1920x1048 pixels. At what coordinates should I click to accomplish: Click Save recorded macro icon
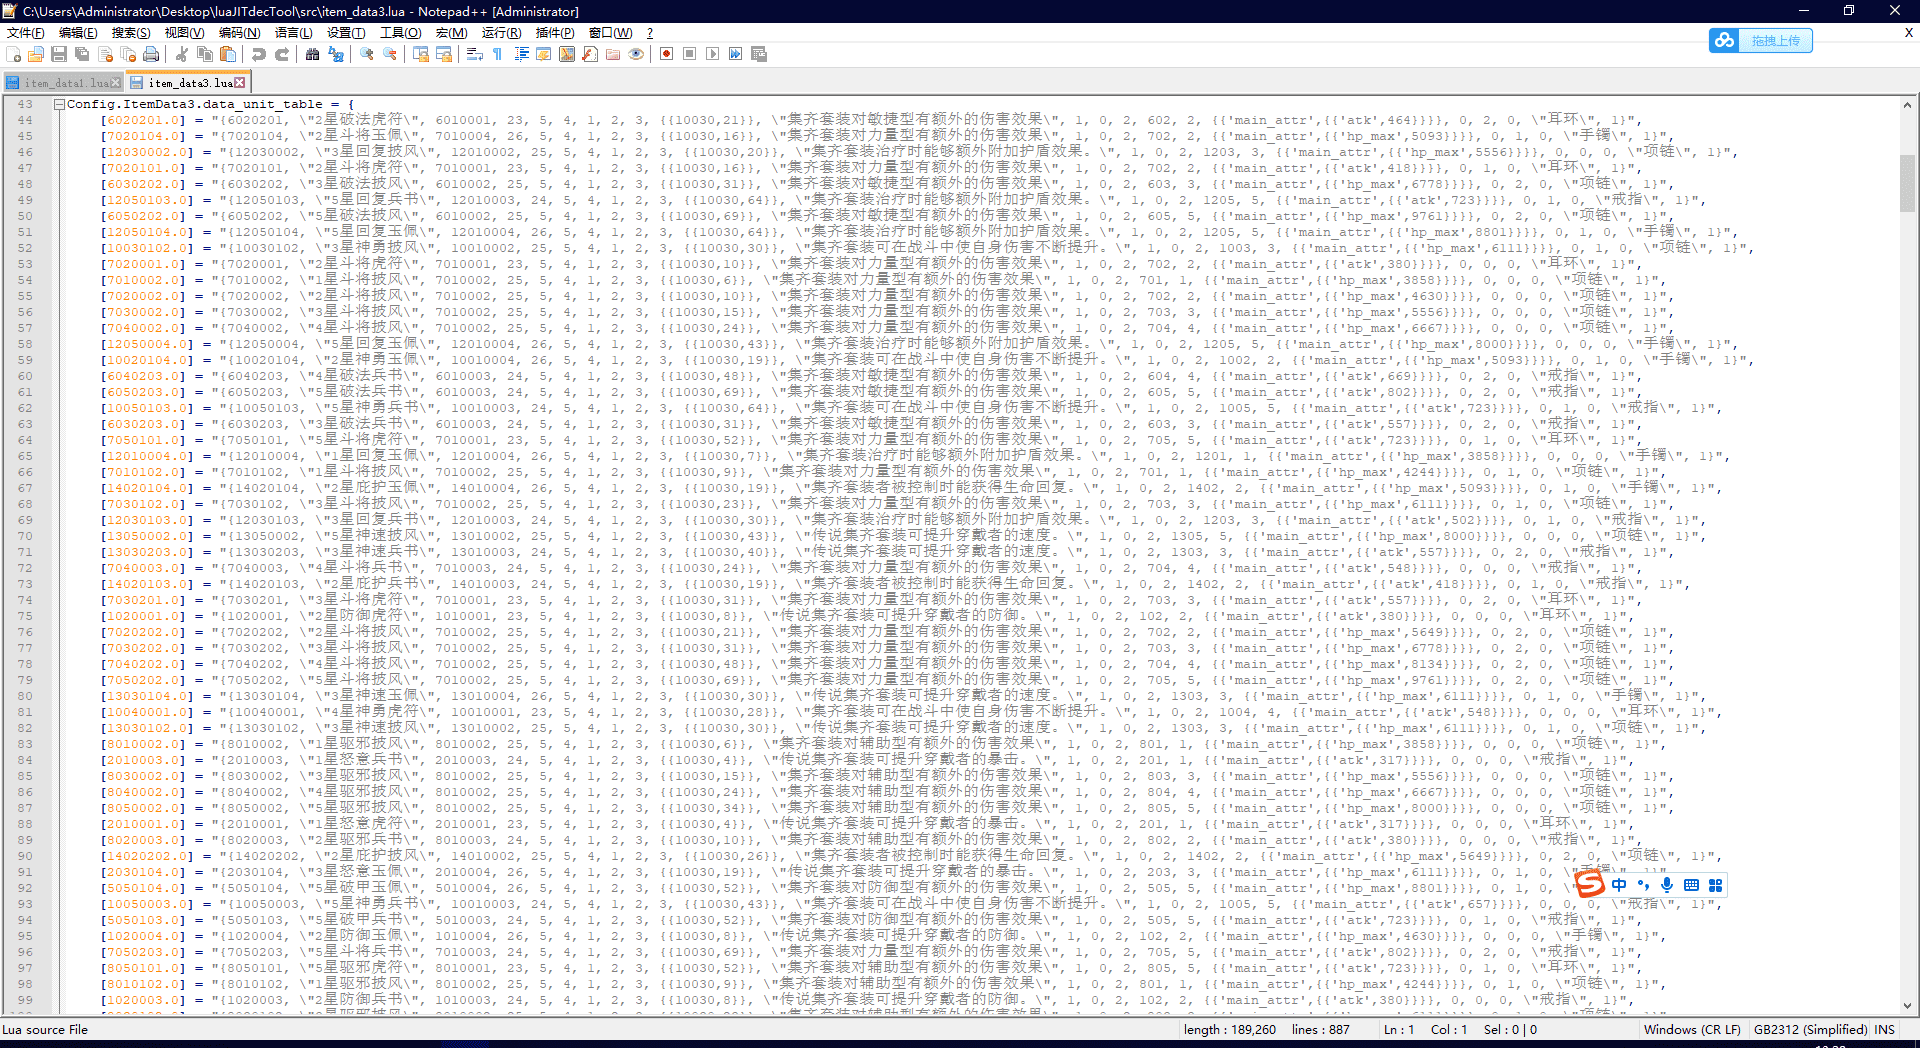[758, 54]
